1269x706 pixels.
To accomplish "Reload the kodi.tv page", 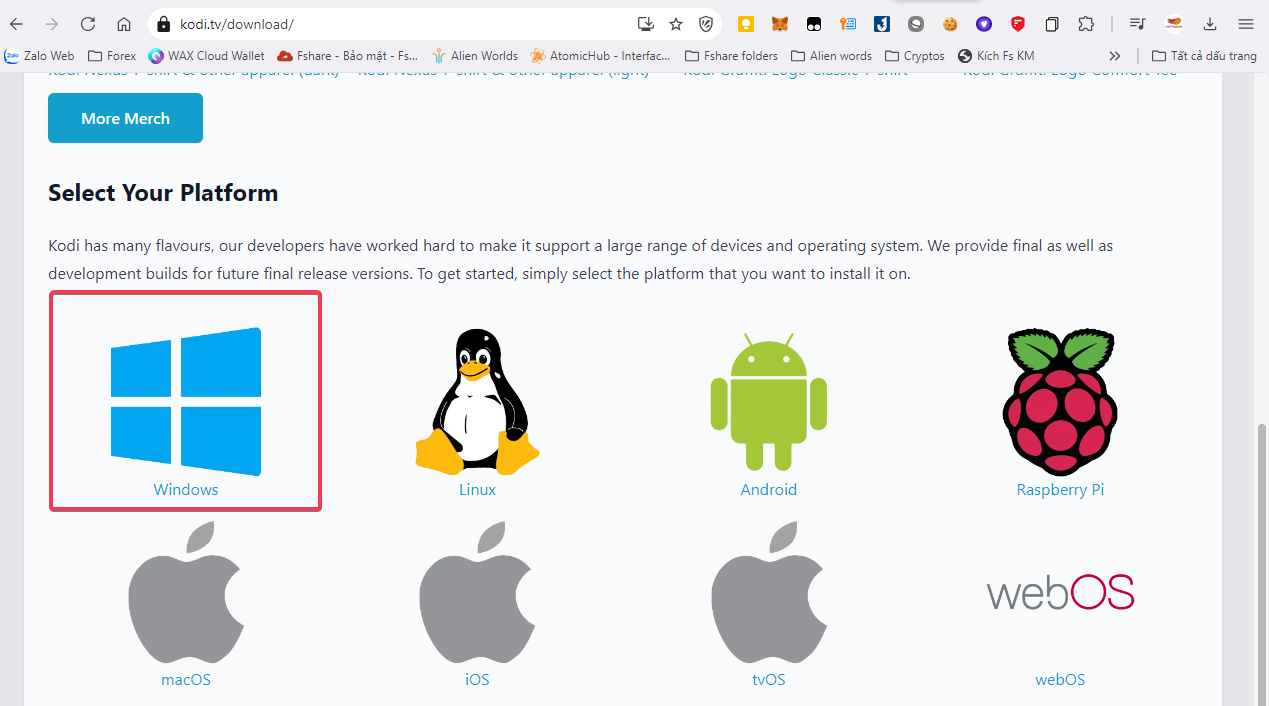I will coord(88,24).
